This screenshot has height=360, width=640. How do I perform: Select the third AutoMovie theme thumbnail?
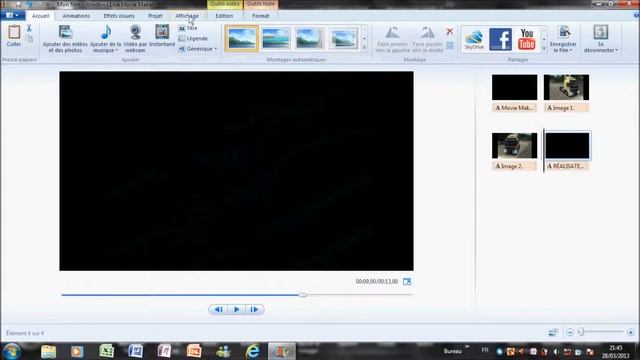click(309, 38)
